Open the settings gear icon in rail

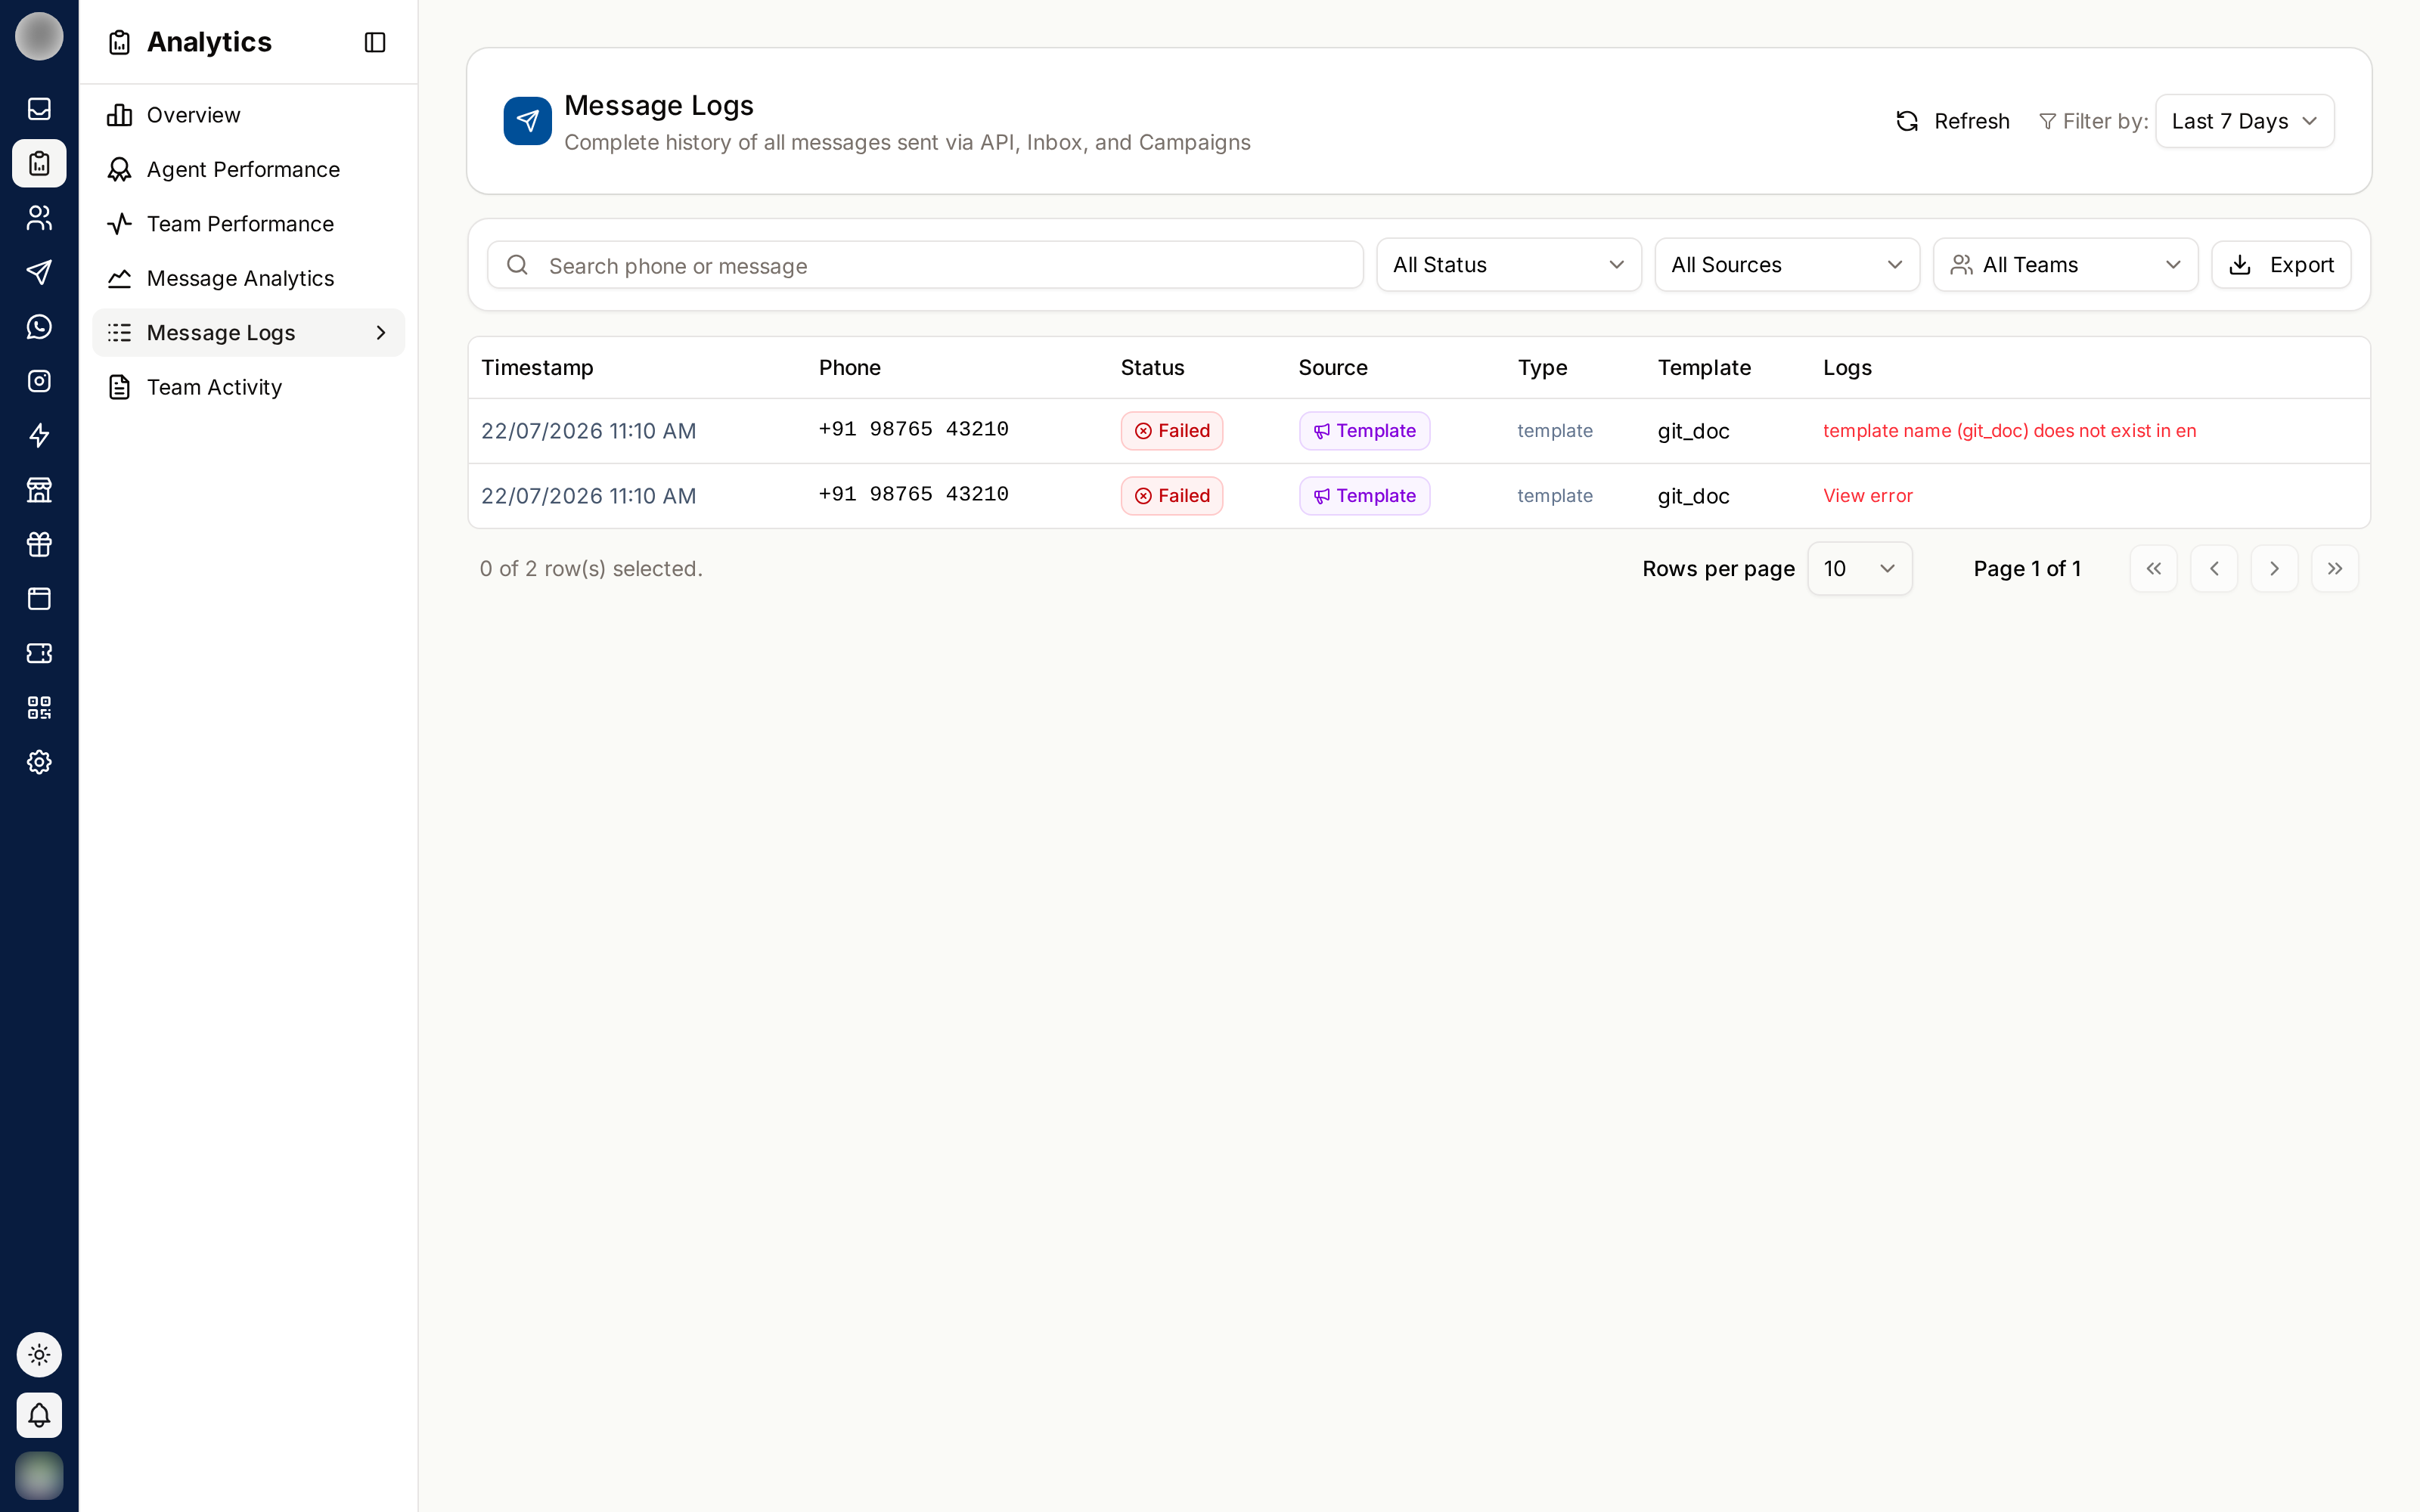pos(39,762)
